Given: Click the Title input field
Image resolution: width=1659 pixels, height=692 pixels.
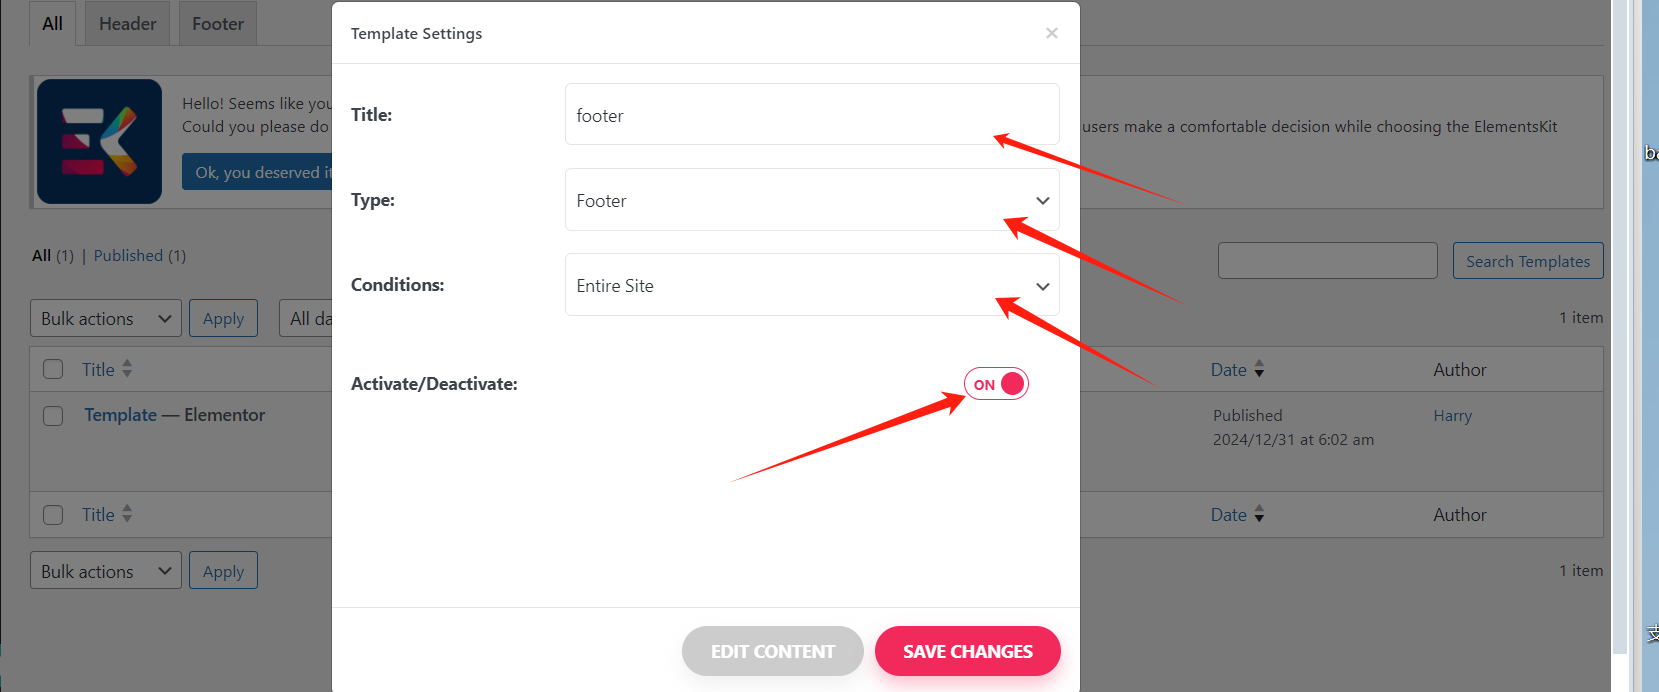Looking at the screenshot, I should [811, 115].
